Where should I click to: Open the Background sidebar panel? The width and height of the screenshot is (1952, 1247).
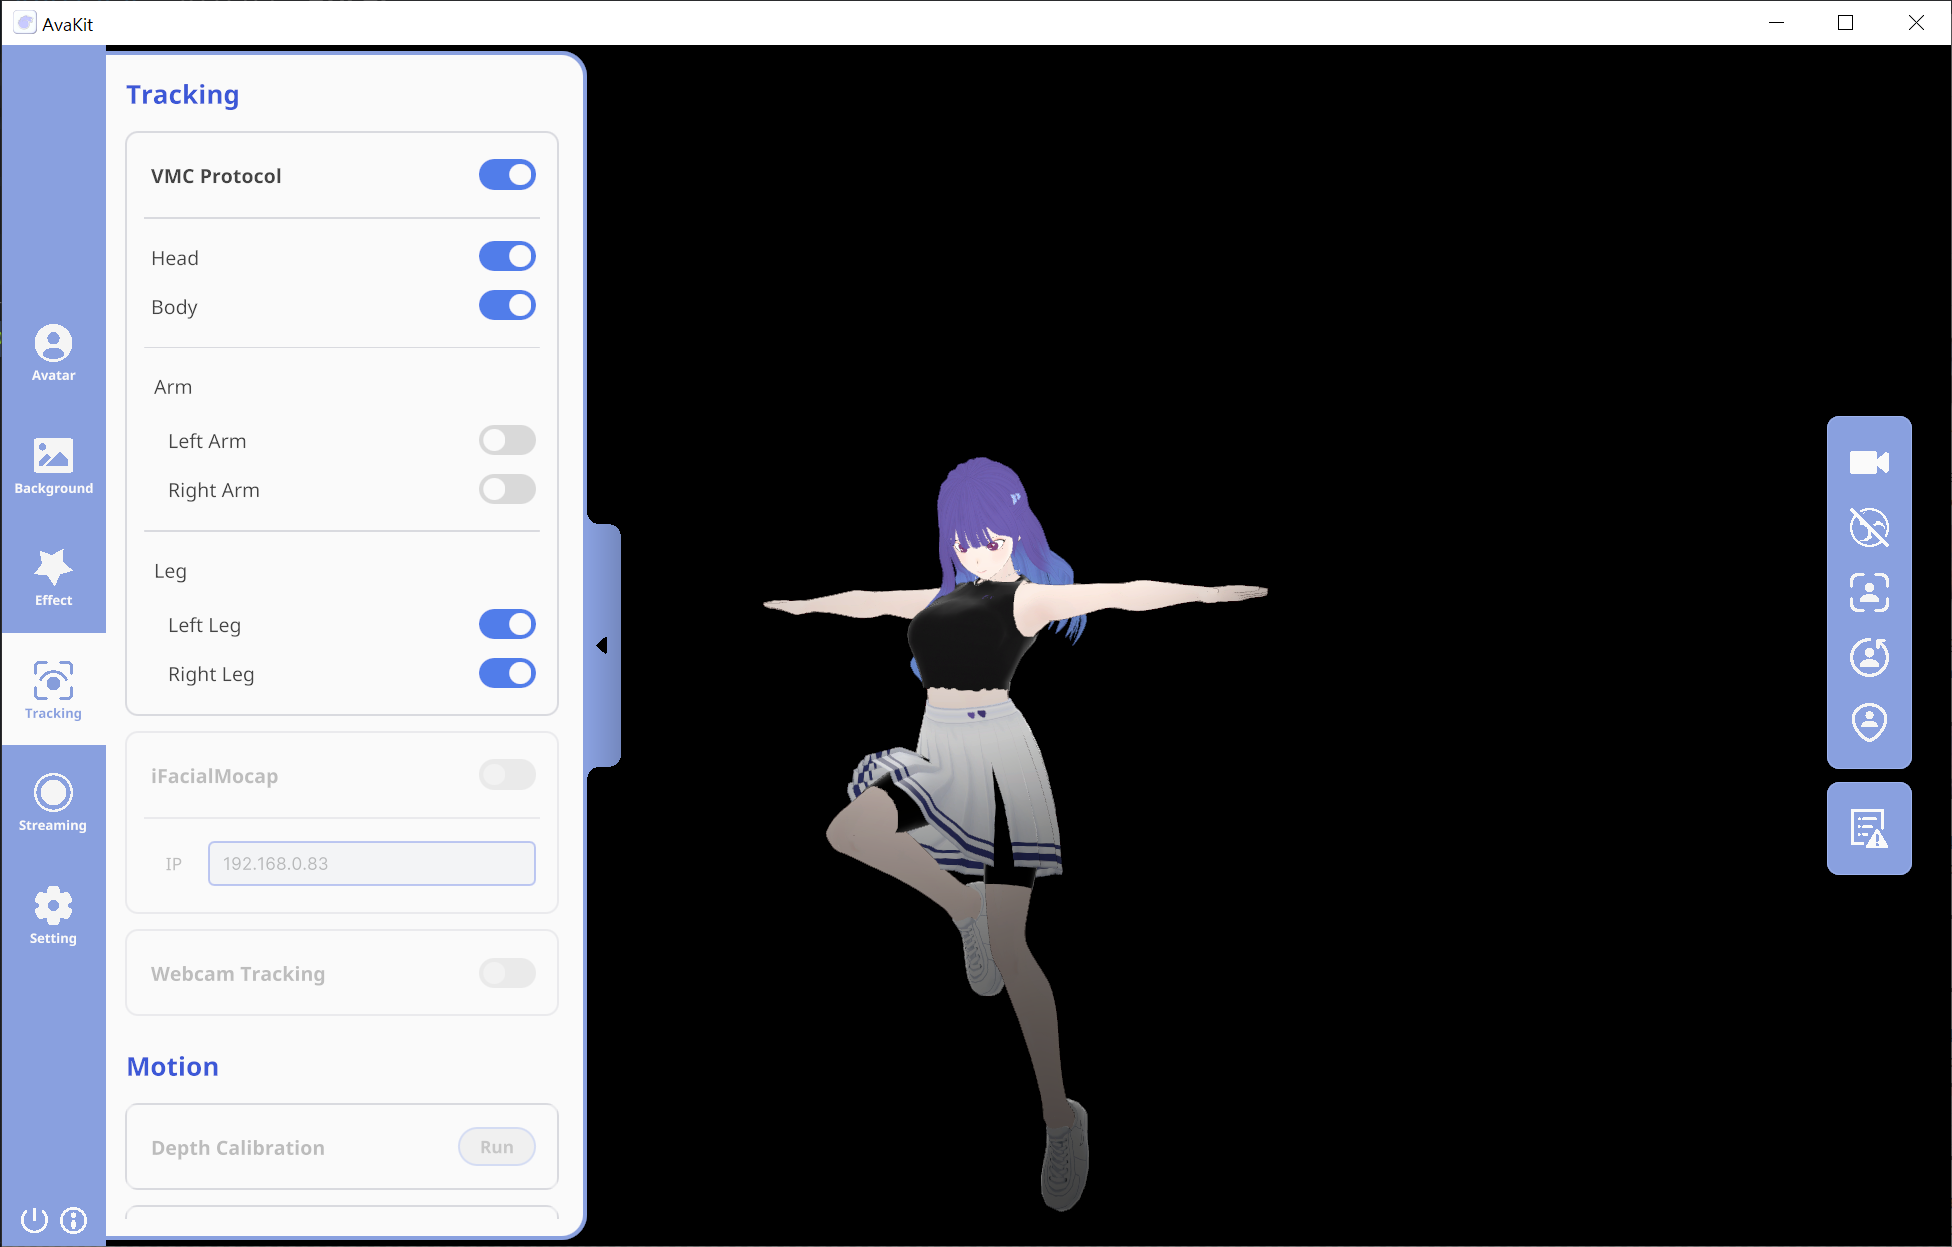click(x=53, y=466)
